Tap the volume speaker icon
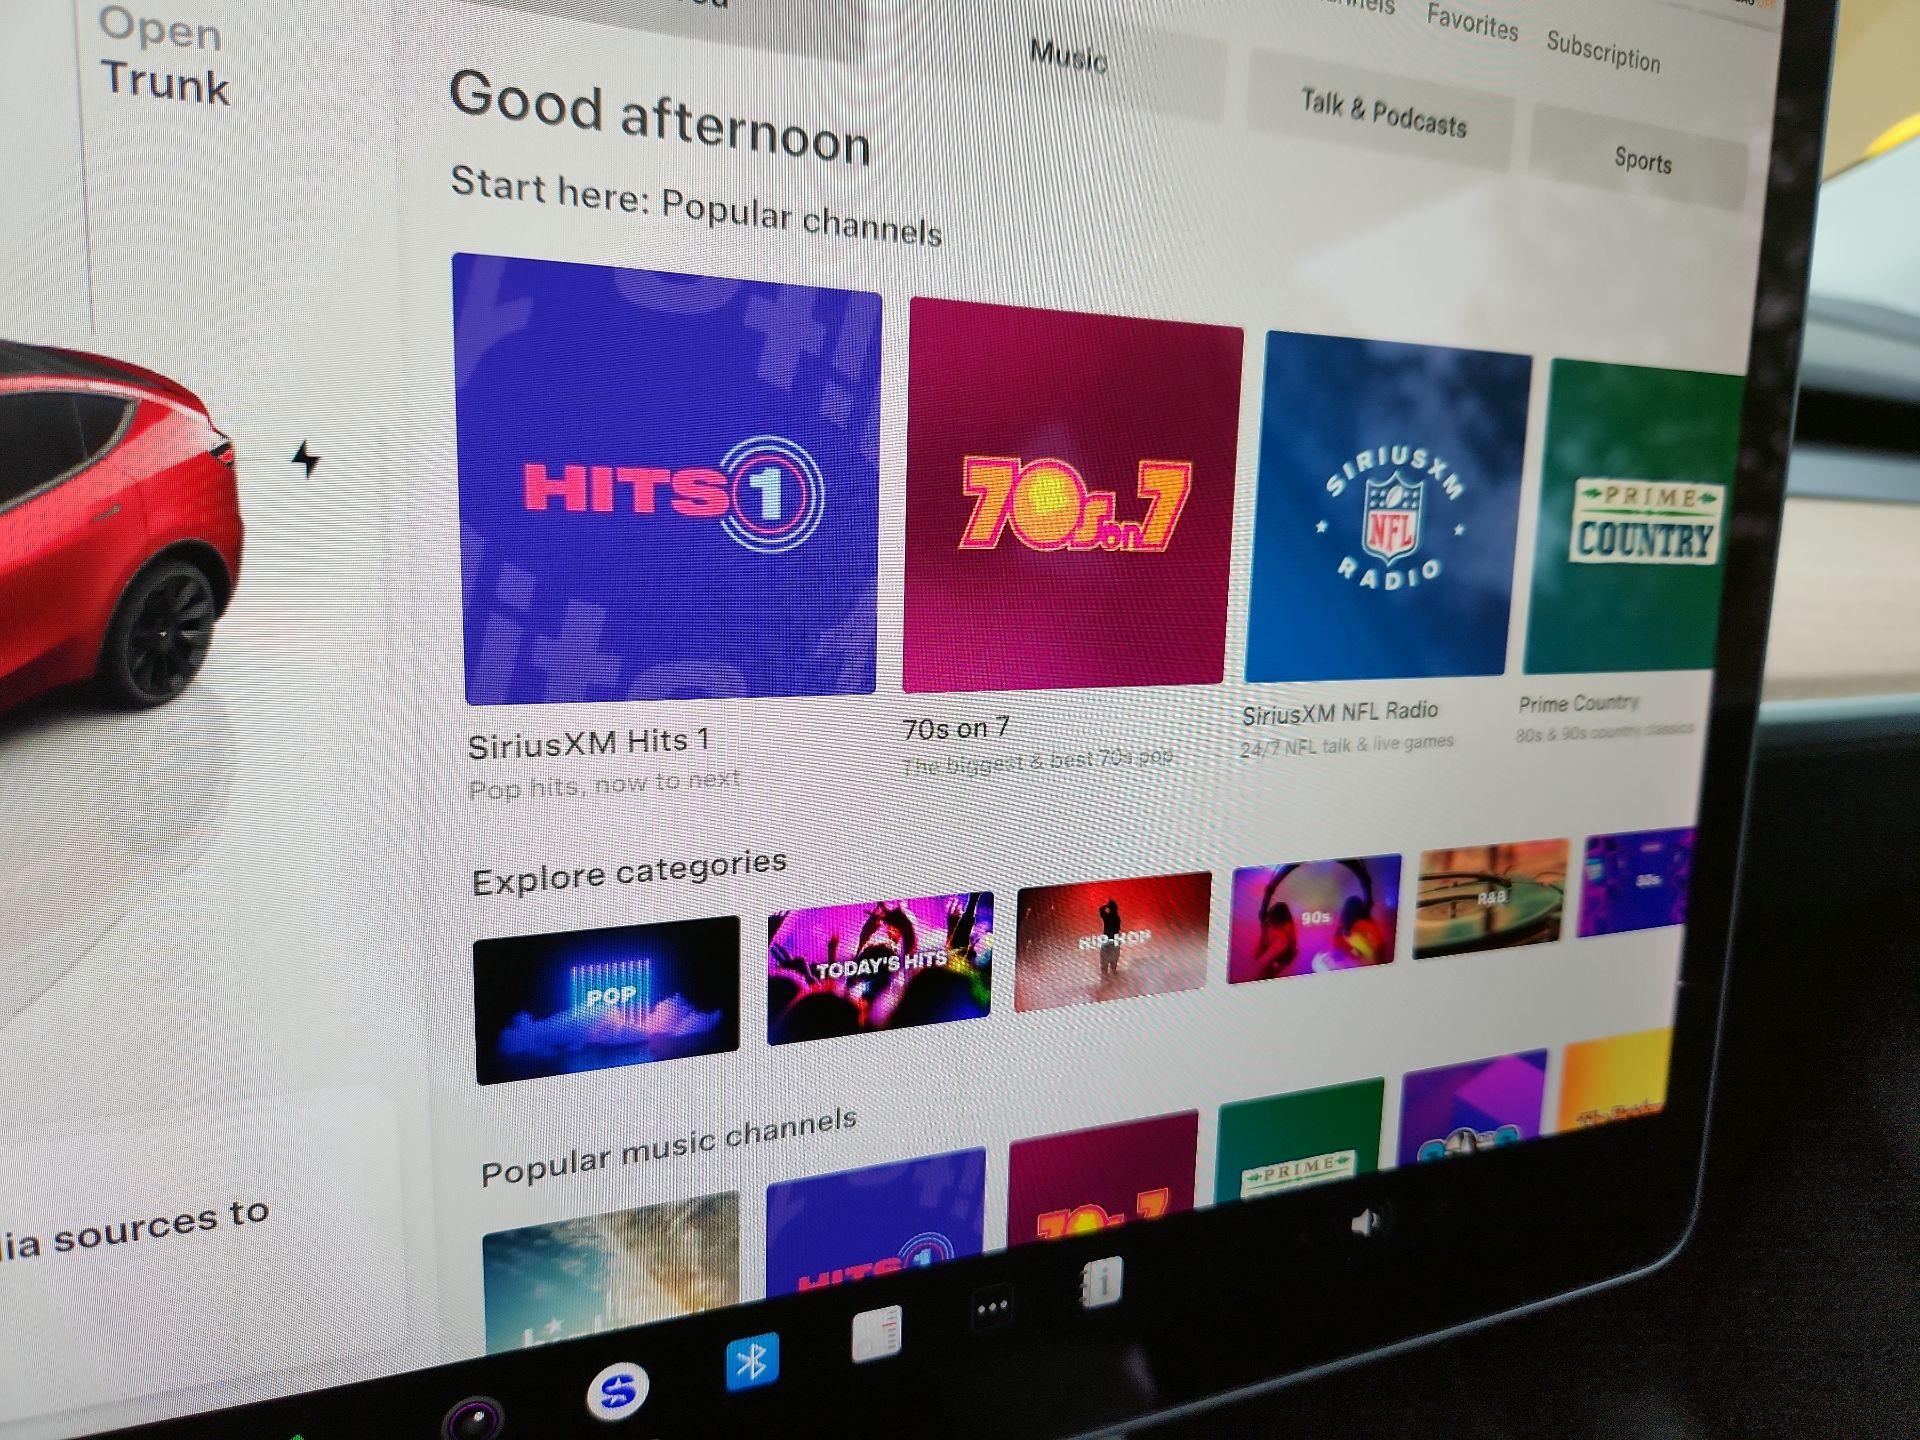Screen dimensions: 1920x1440 coord(1366,1221)
